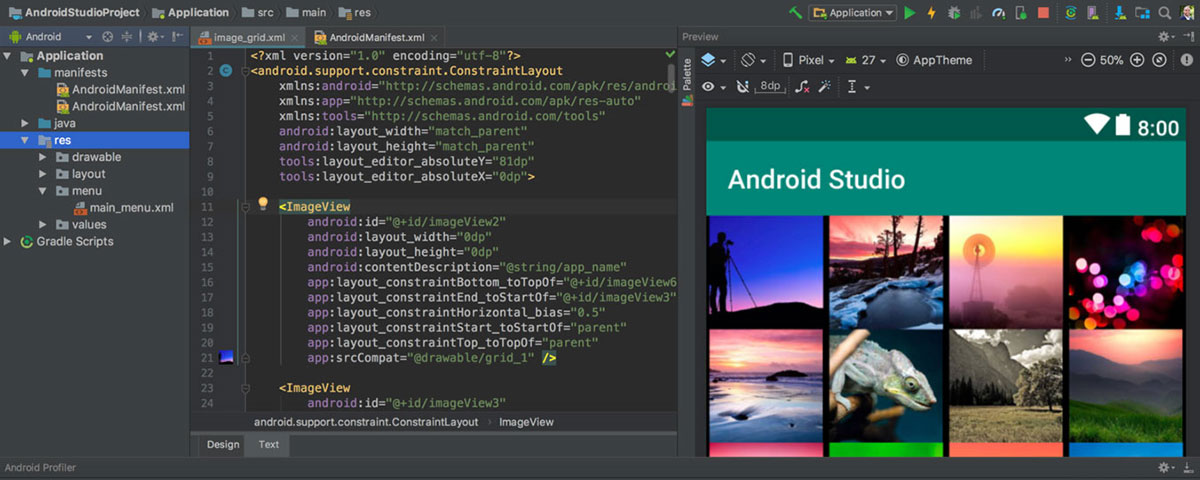
Task: Open the Pixel device dropdown
Action: tap(808, 60)
